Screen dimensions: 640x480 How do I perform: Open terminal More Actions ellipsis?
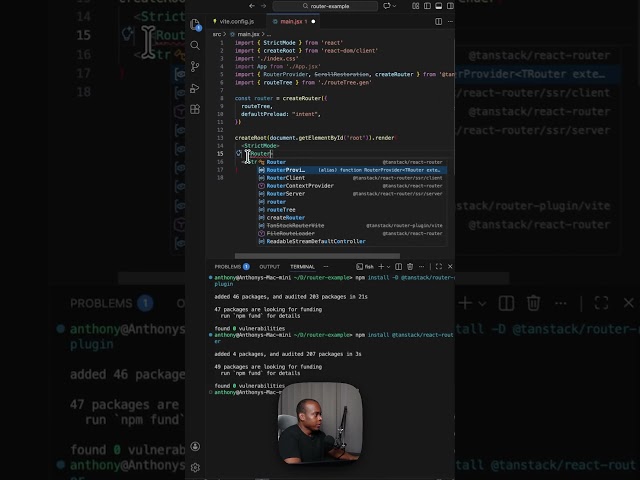click(x=421, y=267)
